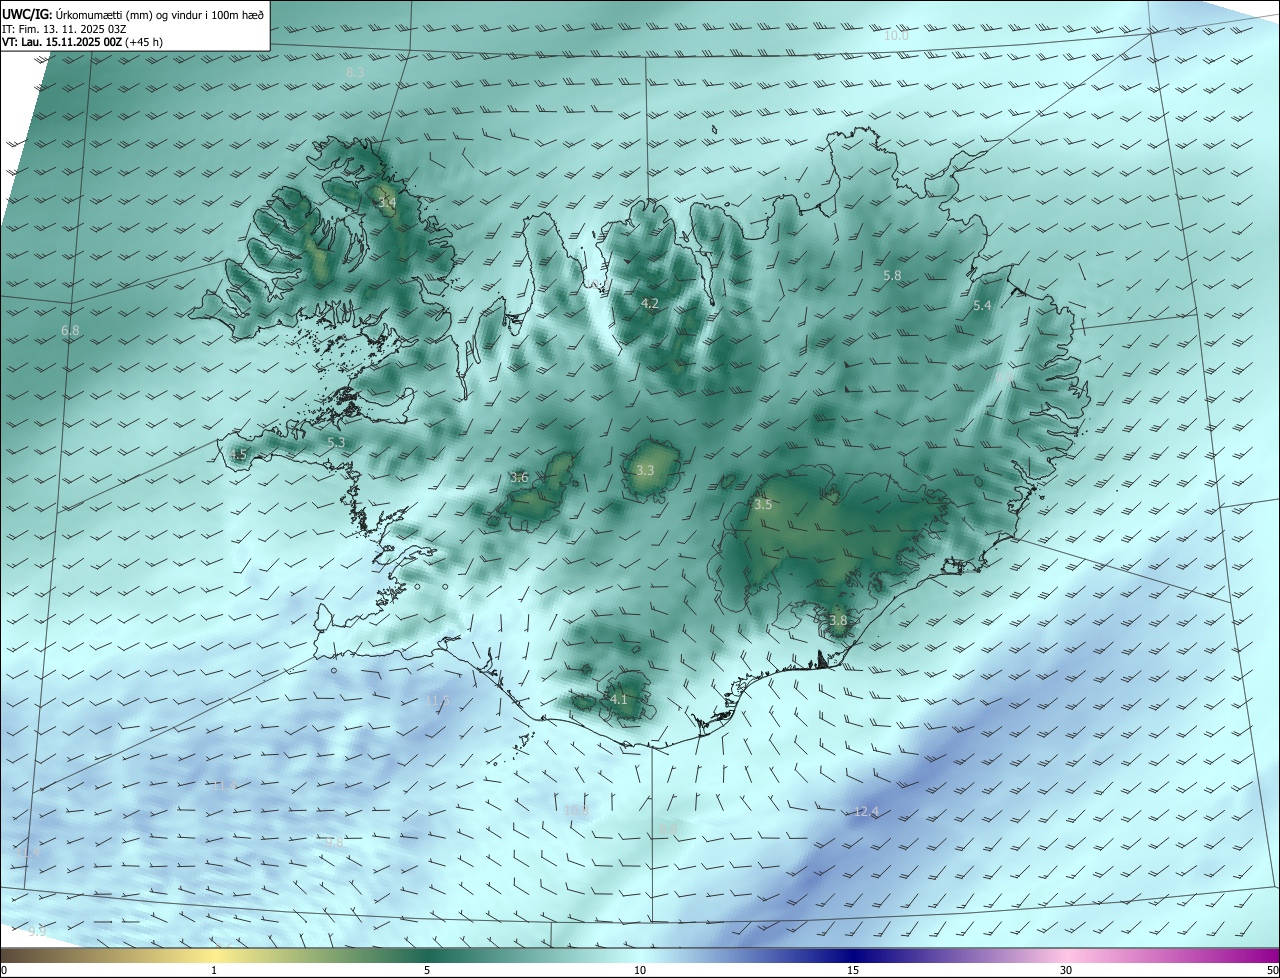Viewport: 1280px width, 978px height.
Task: Click the 4.2 value label on the map
Action: point(650,303)
